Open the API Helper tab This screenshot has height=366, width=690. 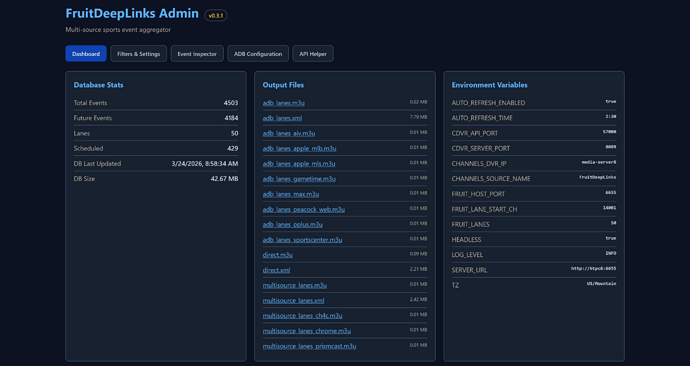tap(313, 54)
